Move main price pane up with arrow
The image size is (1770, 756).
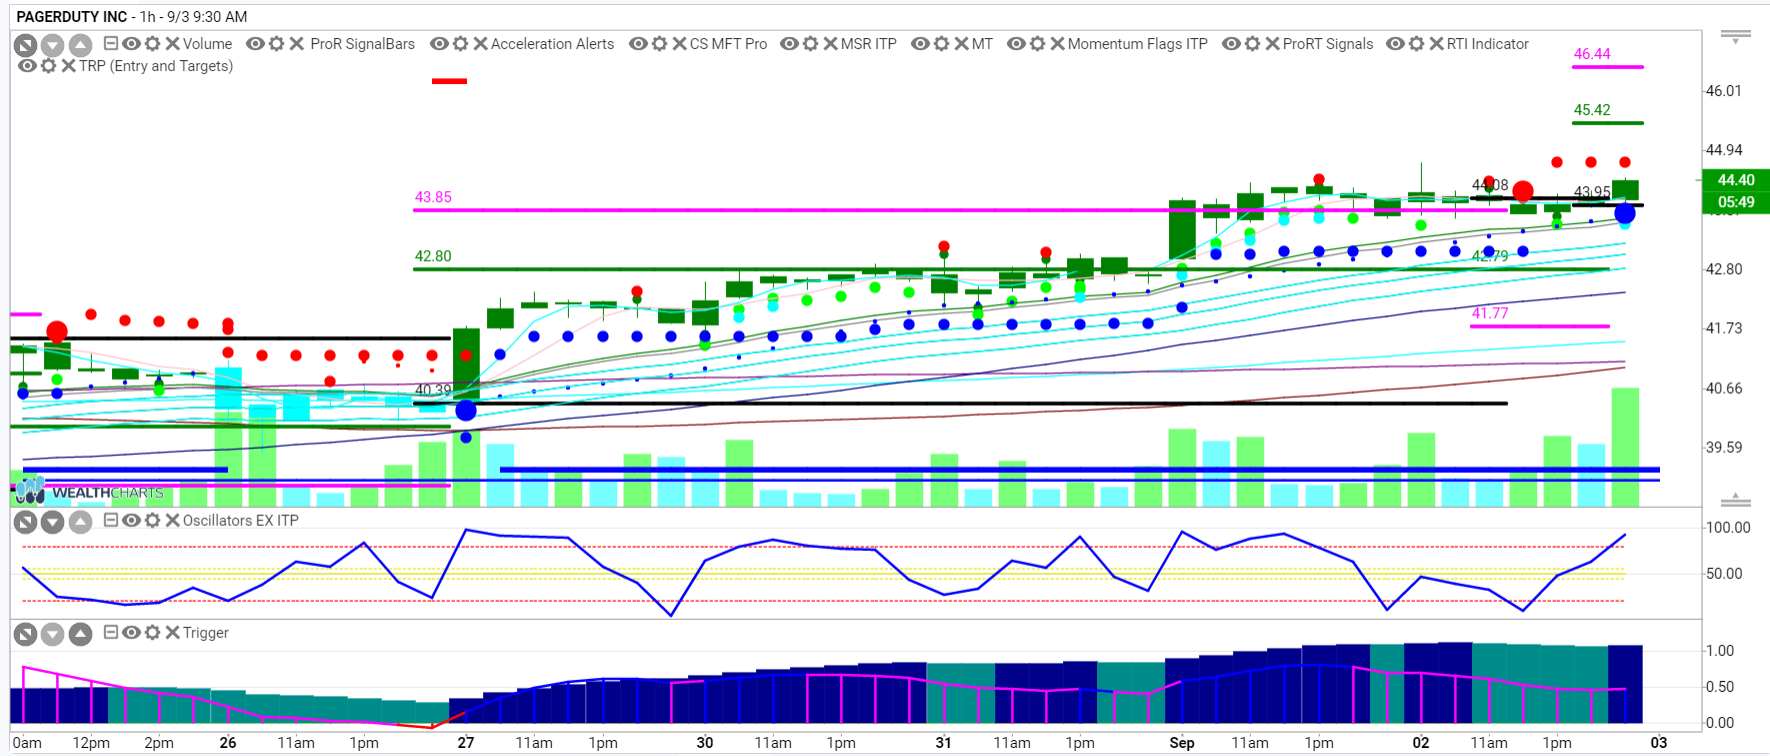[x=81, y=45]
